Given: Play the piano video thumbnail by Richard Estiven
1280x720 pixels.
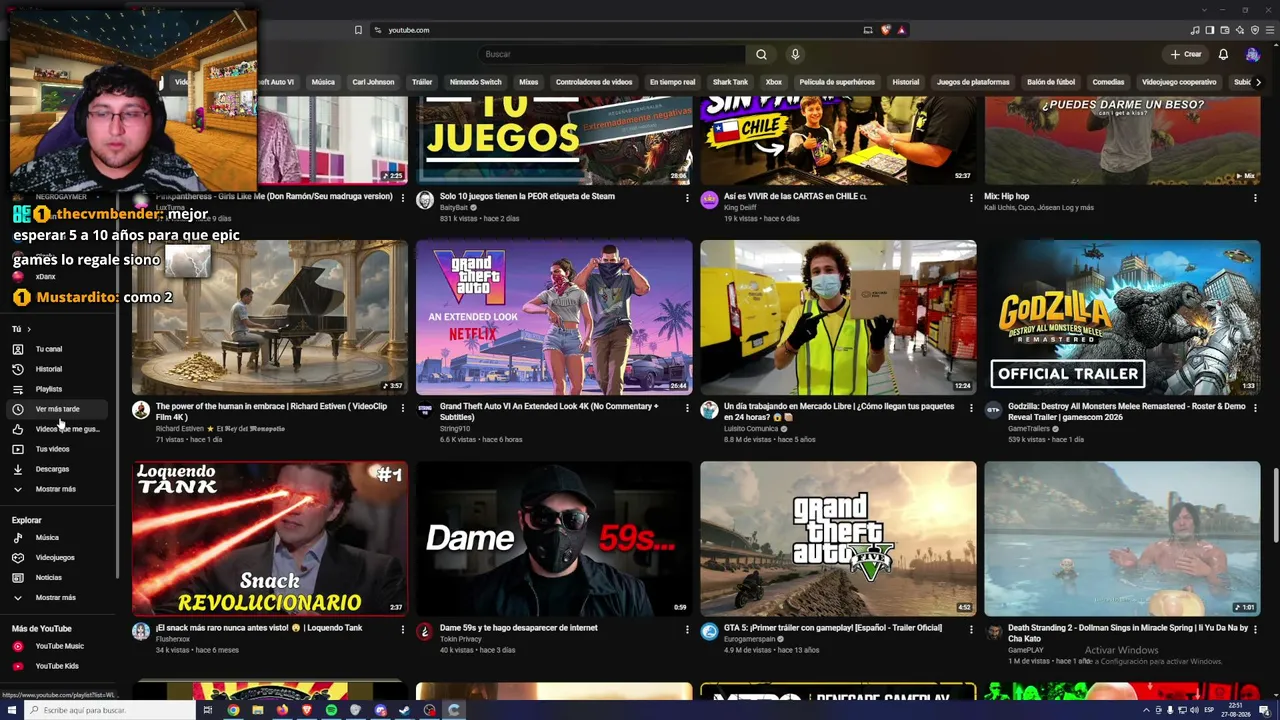Looking at the screenshot, I should point(270,318).
